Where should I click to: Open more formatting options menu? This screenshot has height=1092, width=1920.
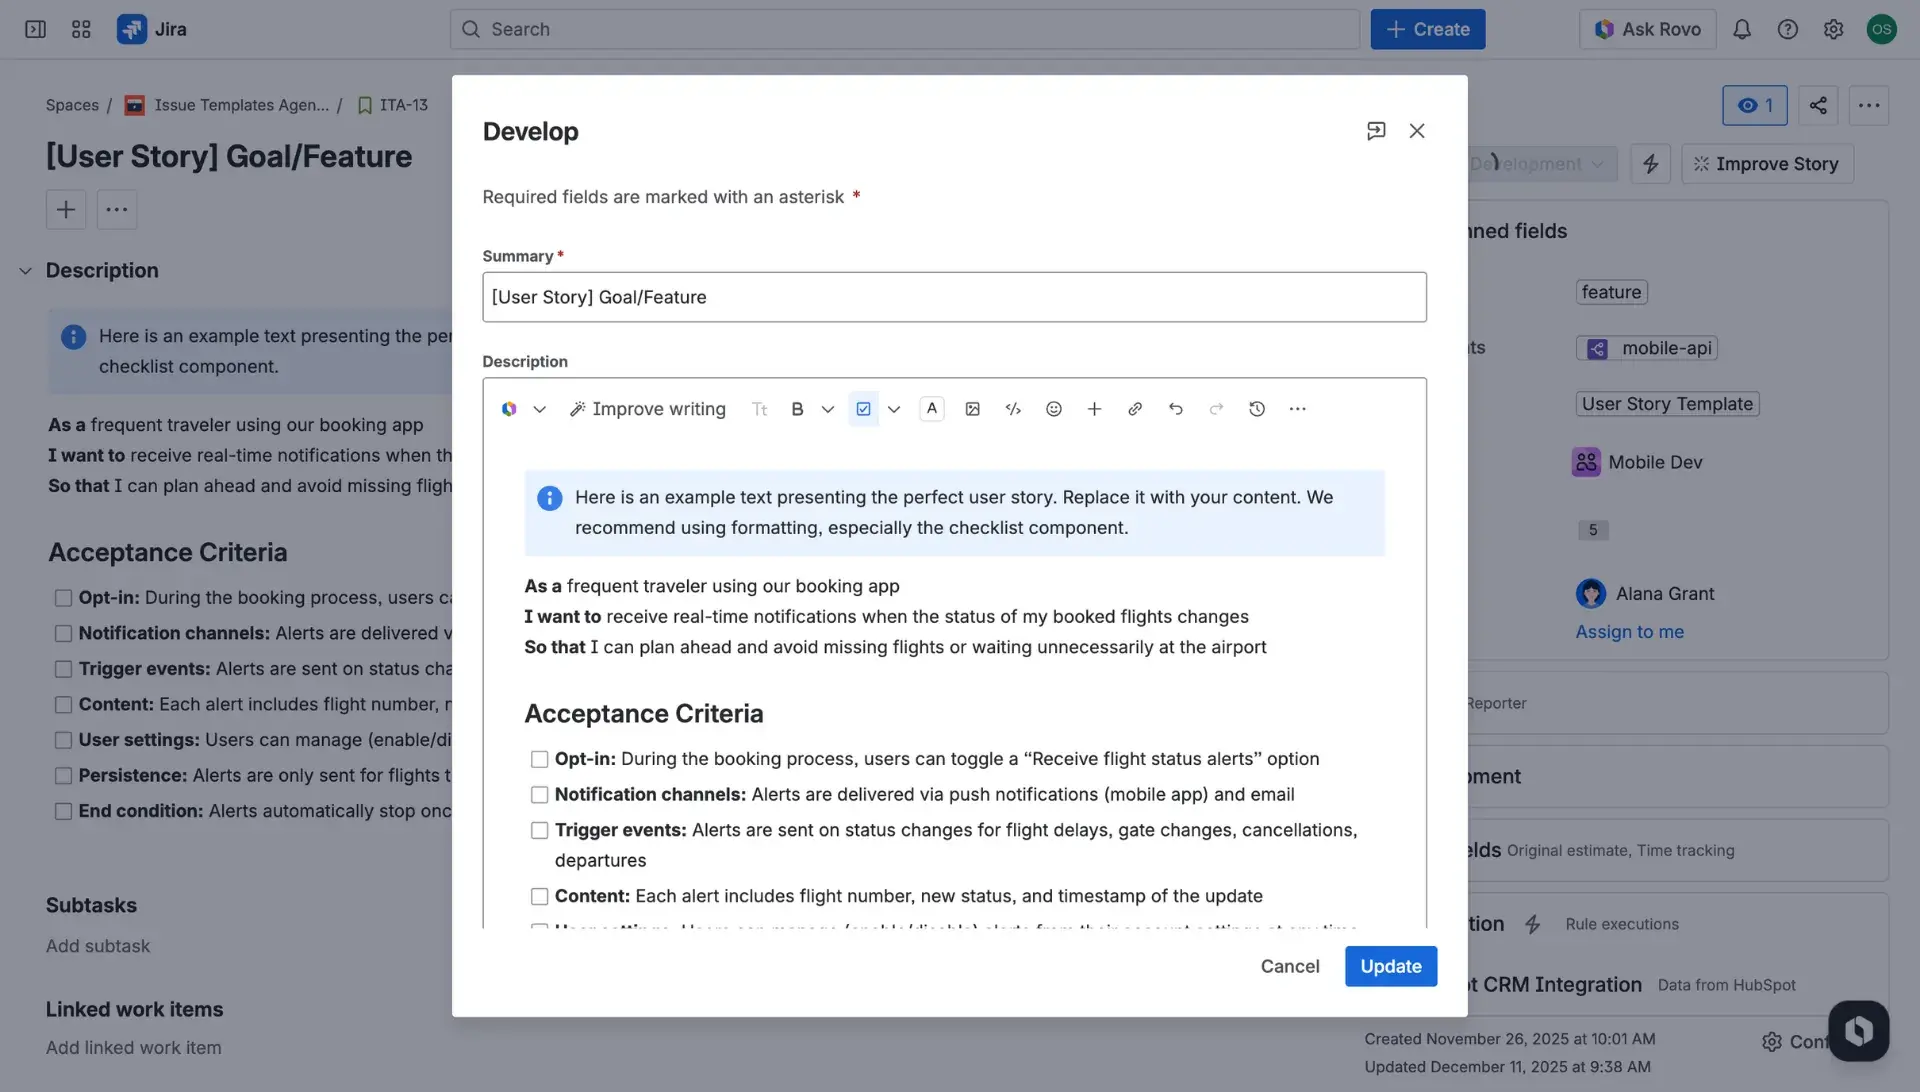[x=1297, y=408]
